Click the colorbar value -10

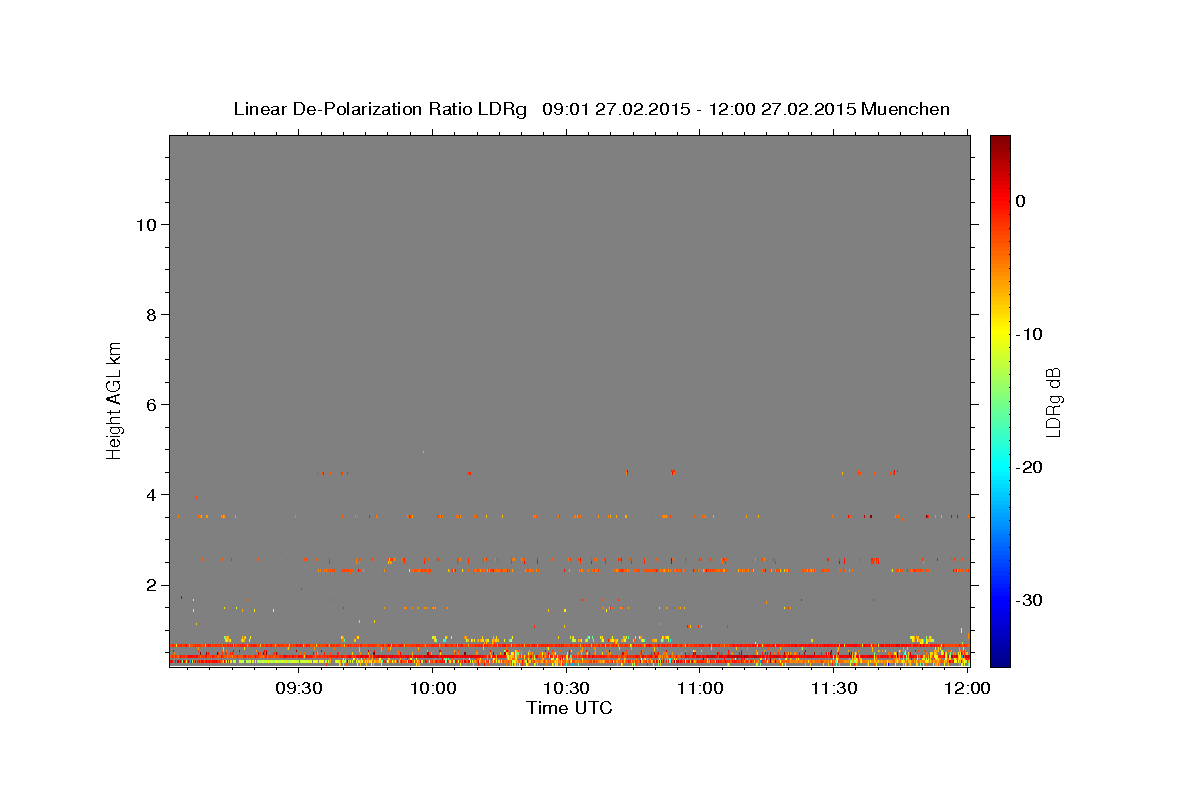(x=1029, y=334)
